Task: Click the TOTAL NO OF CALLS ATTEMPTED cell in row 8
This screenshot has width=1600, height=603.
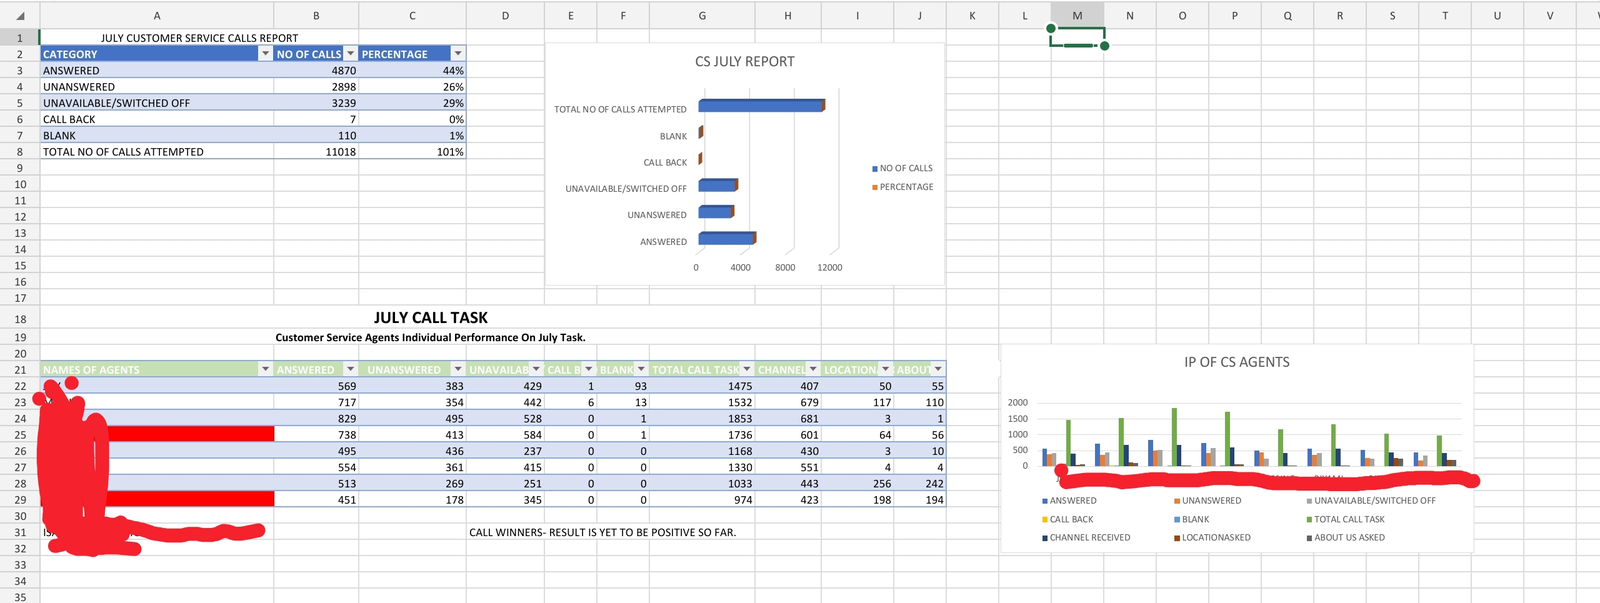Action: pyautogui.click(x=157, y=152)
